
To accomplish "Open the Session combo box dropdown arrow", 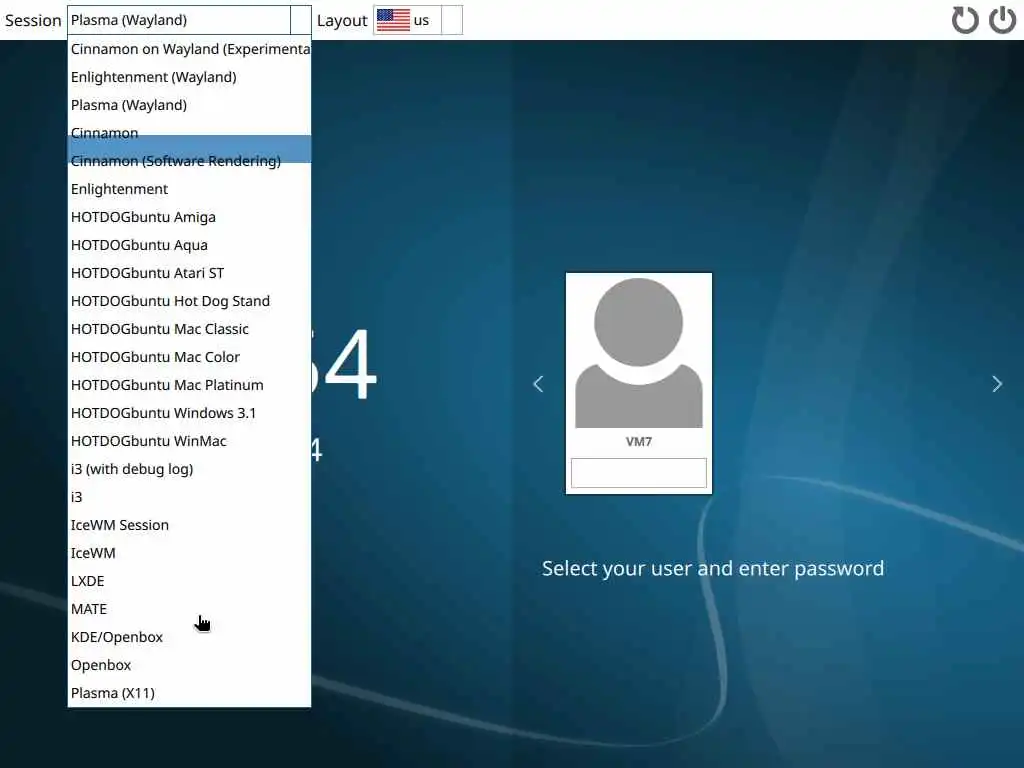I will [x=300, y=20].
